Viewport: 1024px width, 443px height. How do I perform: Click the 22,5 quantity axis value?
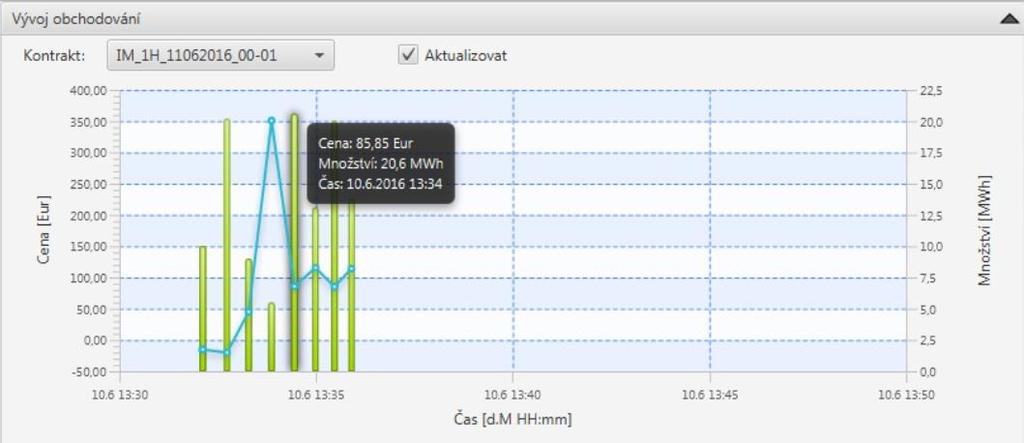click(931, 91)
